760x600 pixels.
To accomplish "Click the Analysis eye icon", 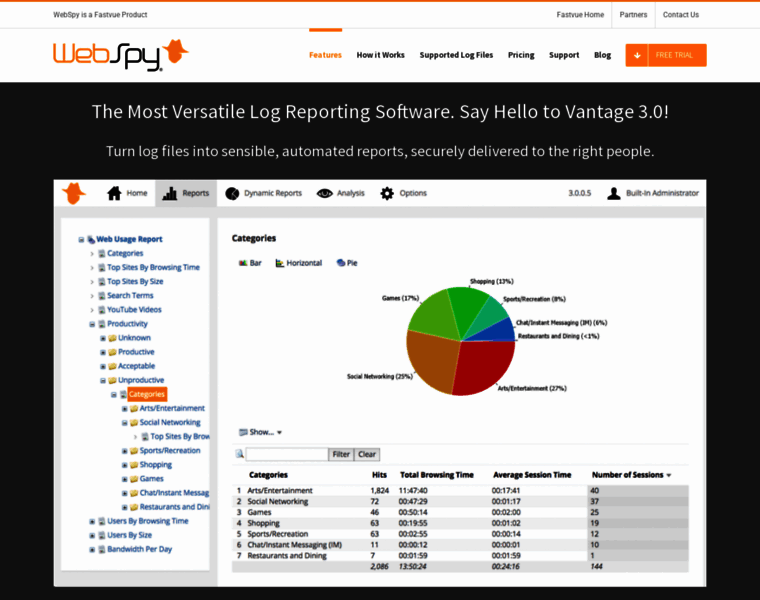I will [324, 193].
